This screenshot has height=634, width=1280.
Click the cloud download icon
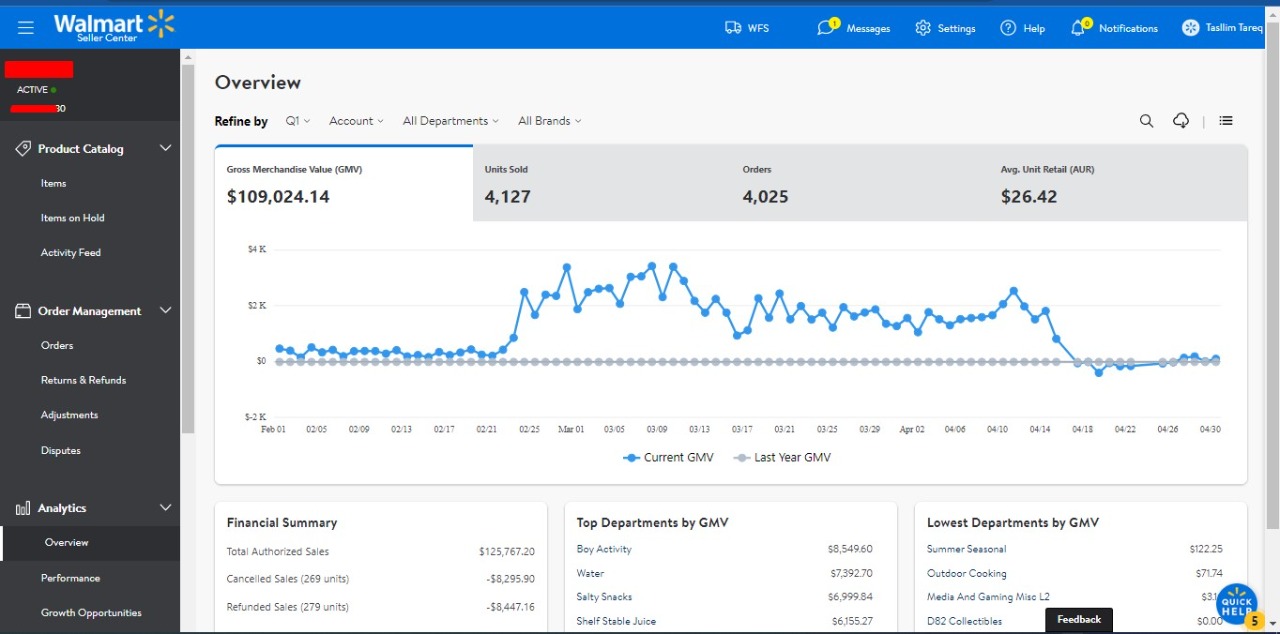click(1181, 121)
